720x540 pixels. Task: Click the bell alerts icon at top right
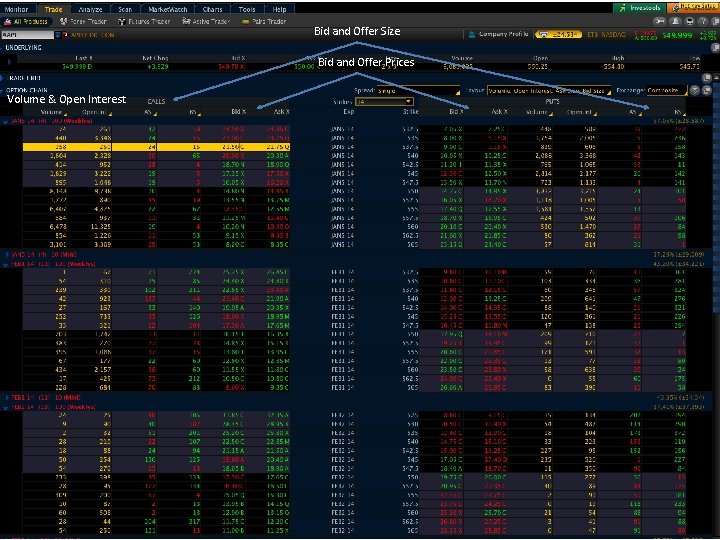tap(675, 21)
